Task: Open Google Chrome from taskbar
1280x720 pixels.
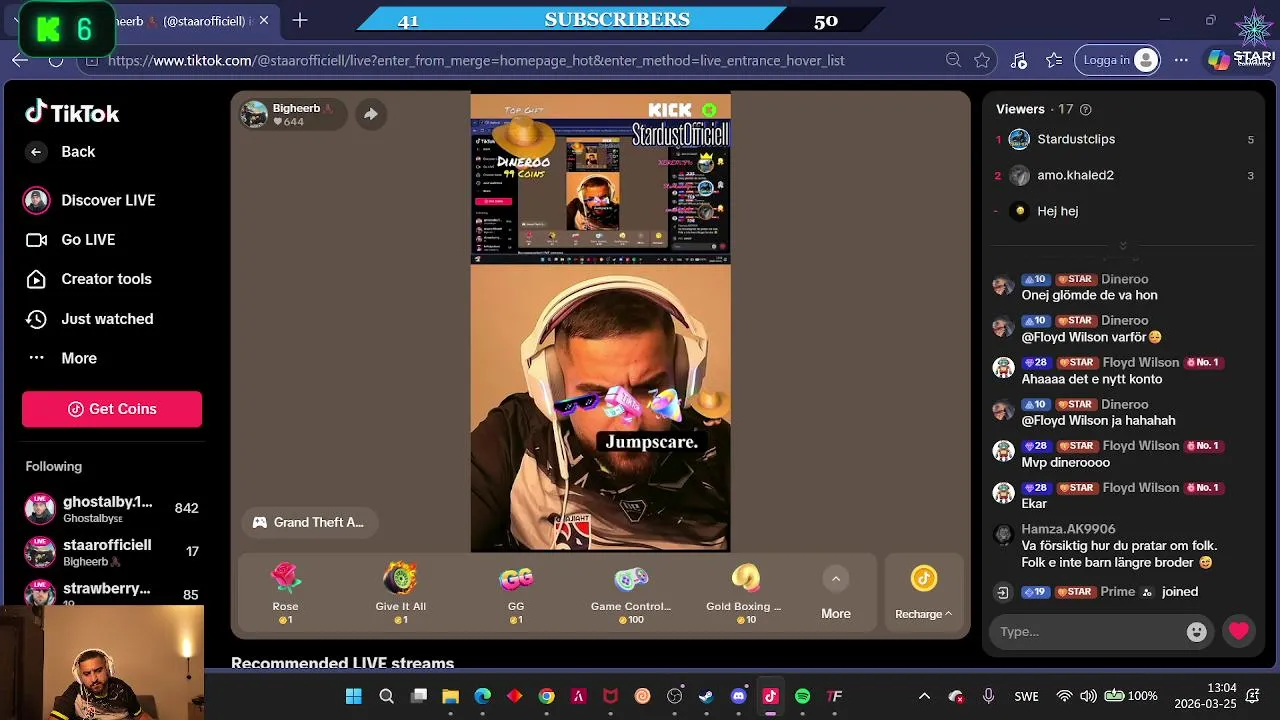Action: tap(546, 696)
